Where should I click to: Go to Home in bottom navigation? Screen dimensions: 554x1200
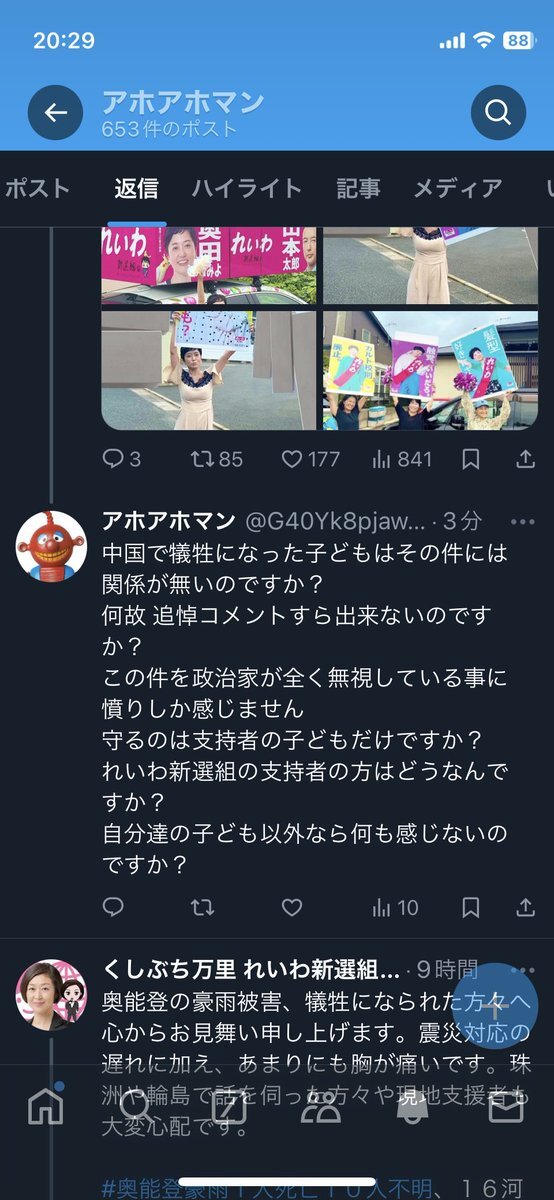click(45, 1105)
